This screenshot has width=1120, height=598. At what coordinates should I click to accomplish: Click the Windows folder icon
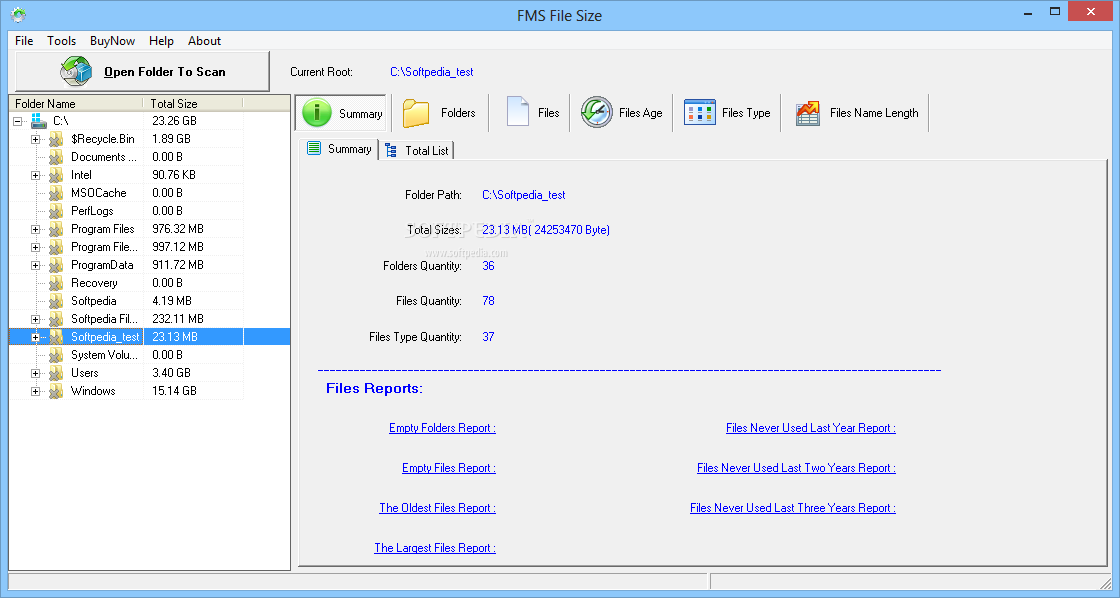(x=56, y=391)
